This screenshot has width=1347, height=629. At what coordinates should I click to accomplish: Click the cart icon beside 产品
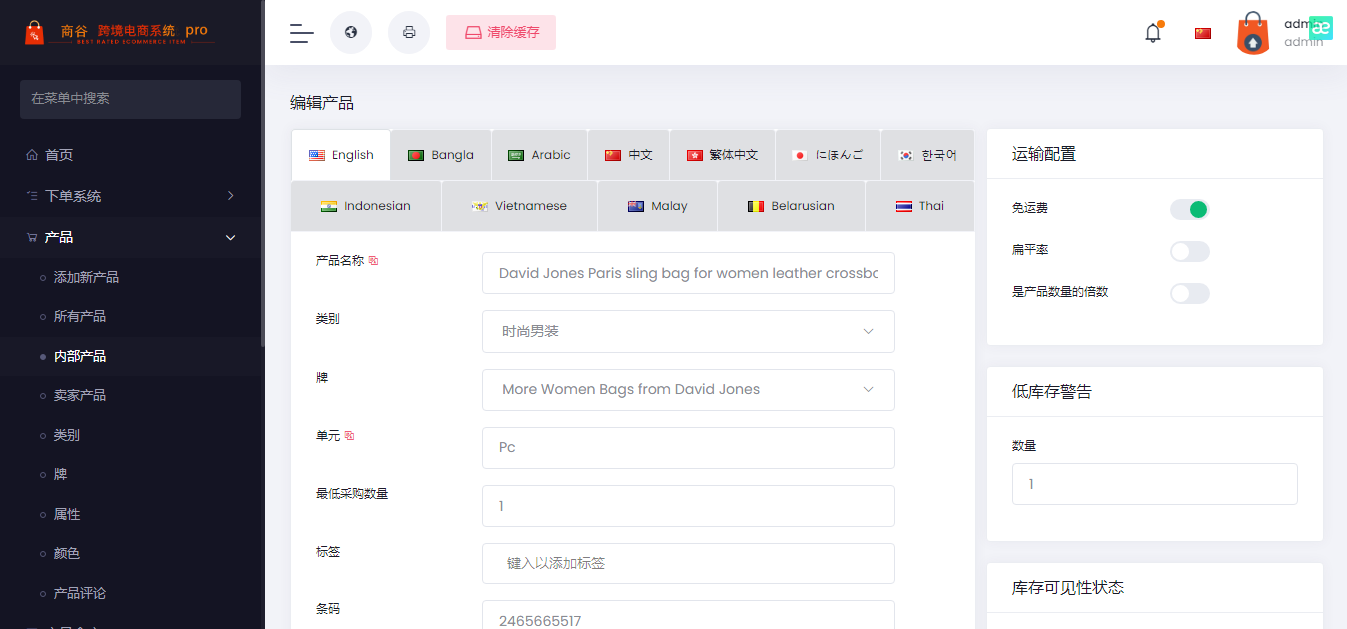click(x=32, y=237)
